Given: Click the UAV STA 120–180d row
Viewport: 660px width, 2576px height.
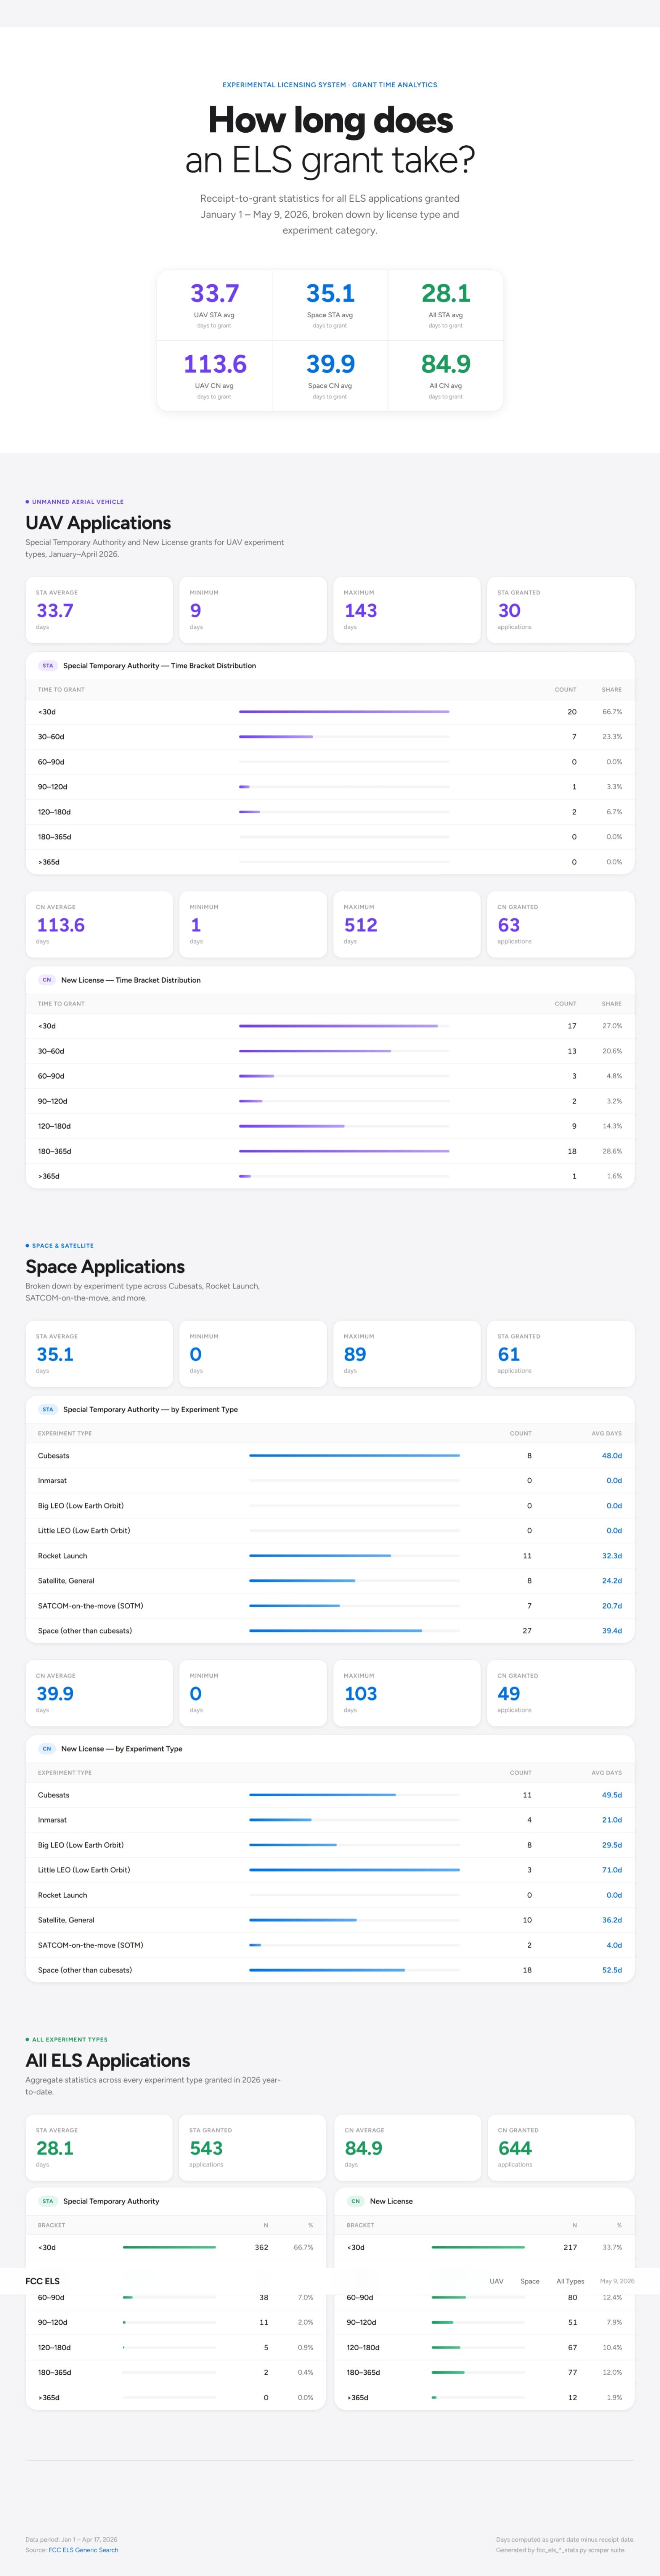Looking at the screenshot, I should point(330,812).
